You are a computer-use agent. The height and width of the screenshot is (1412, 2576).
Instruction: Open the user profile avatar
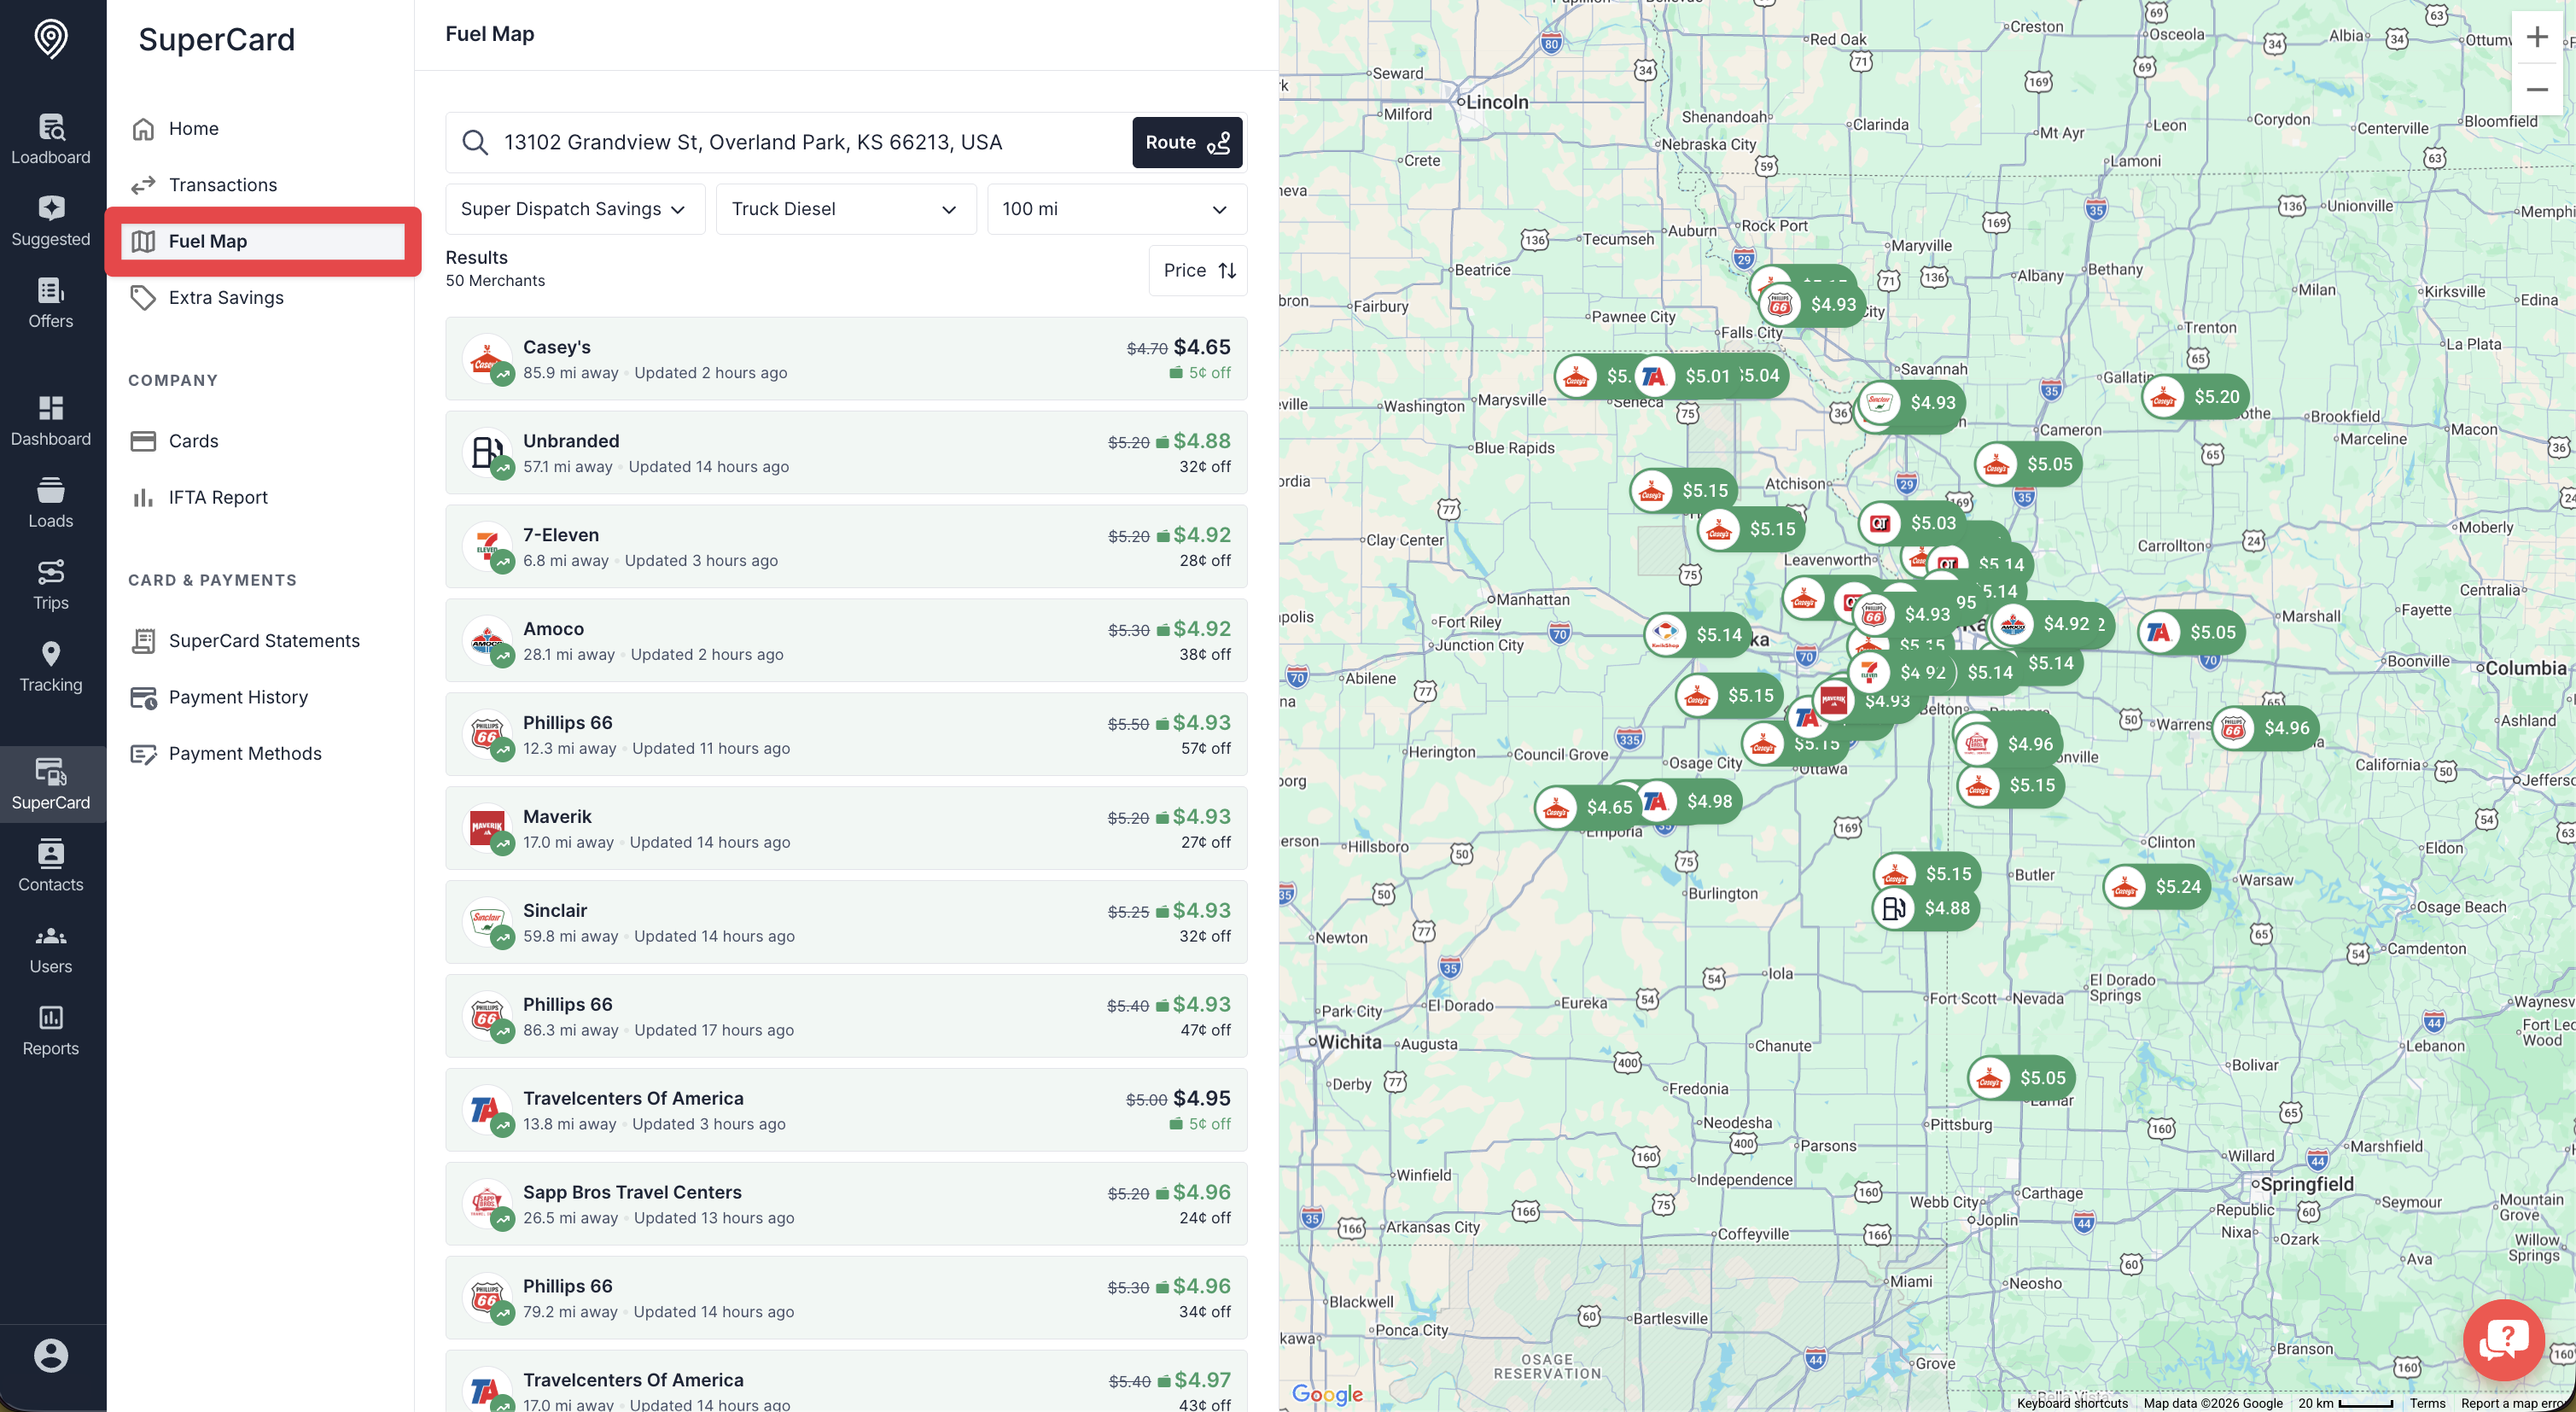click(x=51, y=1356)
